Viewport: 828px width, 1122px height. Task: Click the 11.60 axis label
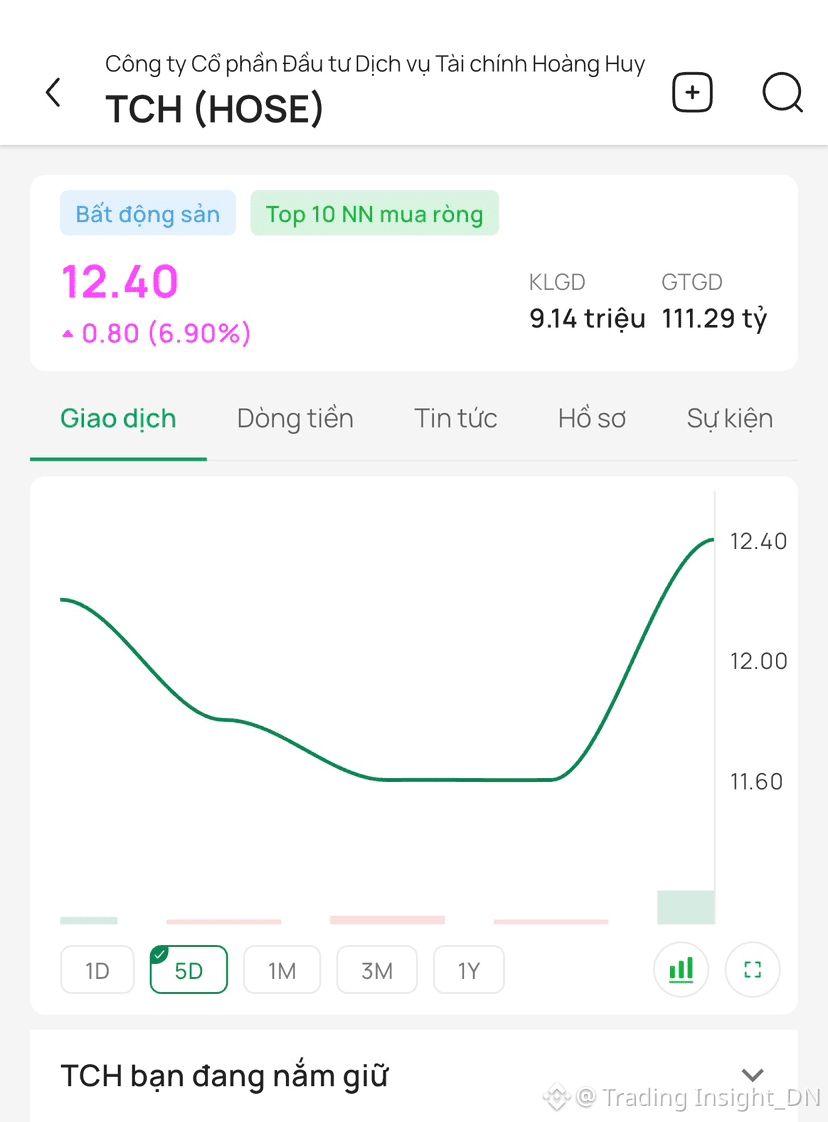click(x=756, y=781)
